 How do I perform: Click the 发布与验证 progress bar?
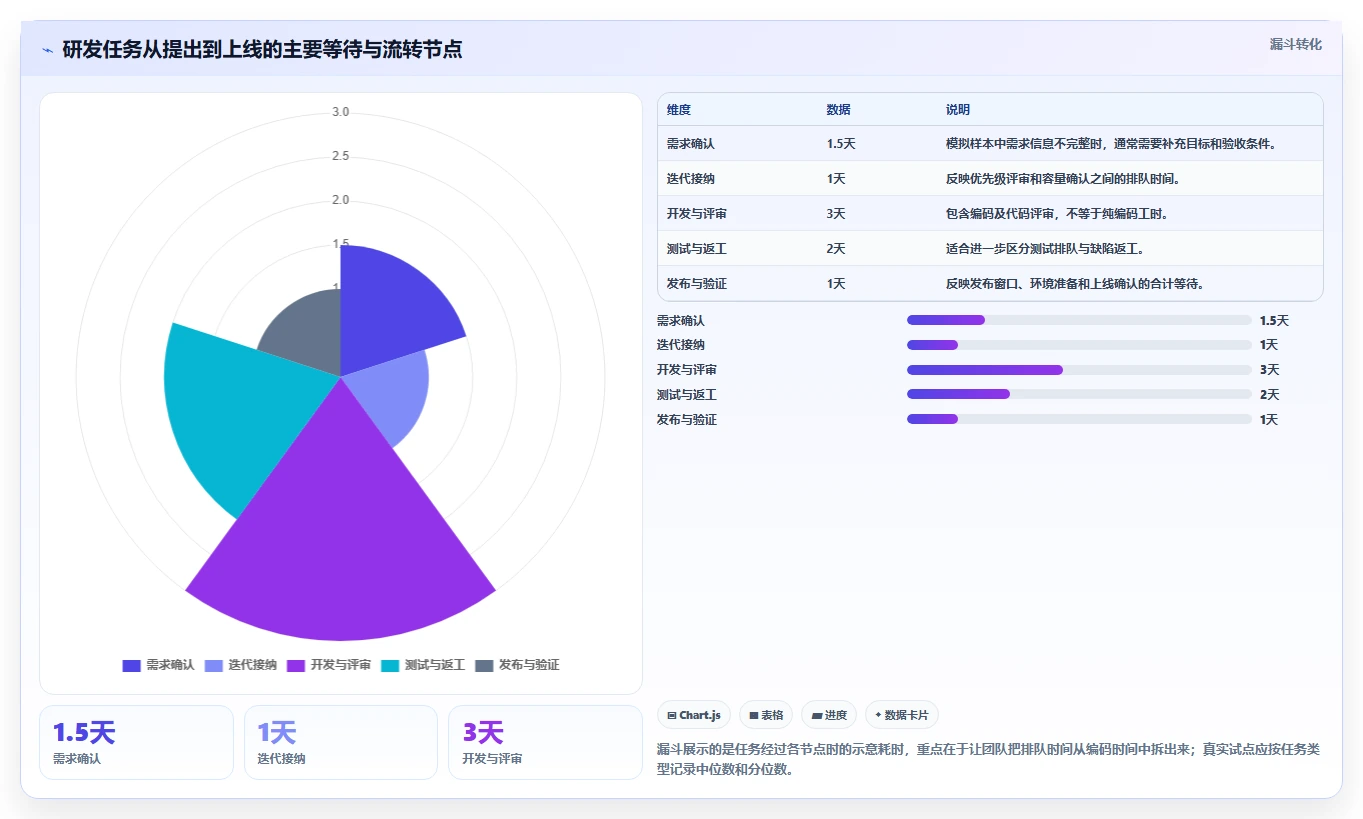1079,420
